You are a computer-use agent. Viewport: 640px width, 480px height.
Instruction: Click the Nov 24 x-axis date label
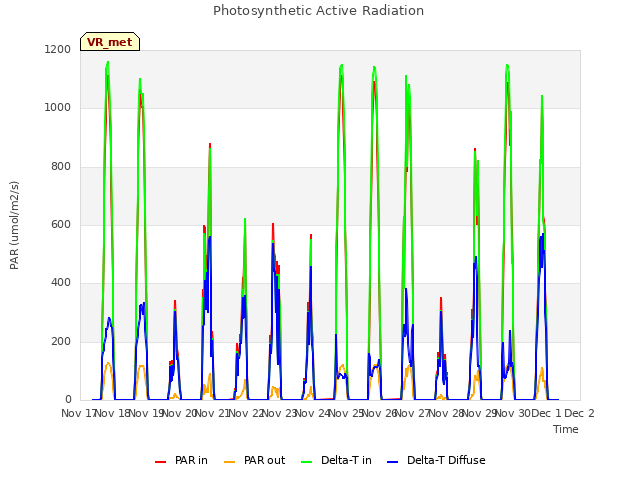point(312,413)
